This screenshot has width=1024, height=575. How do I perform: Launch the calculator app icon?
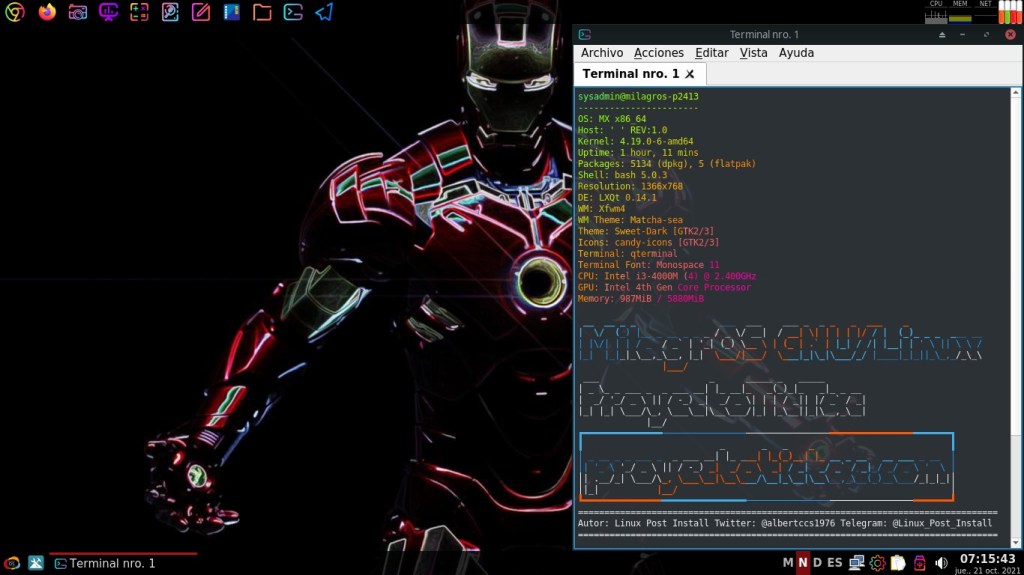[x=140, y=13]
